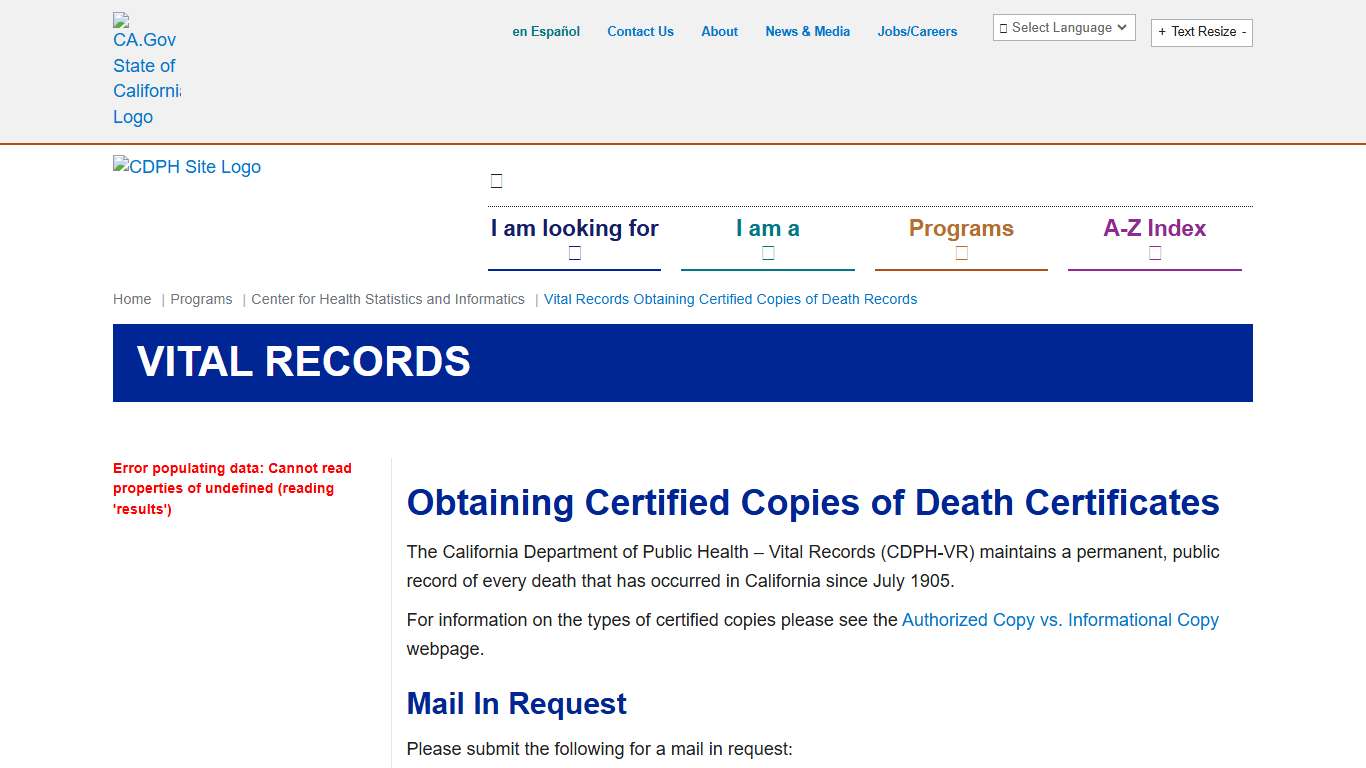This screenshot has height=768, width=1366.
Task: Click the icon under Programs menu
Action: click(x=961, y=255)
